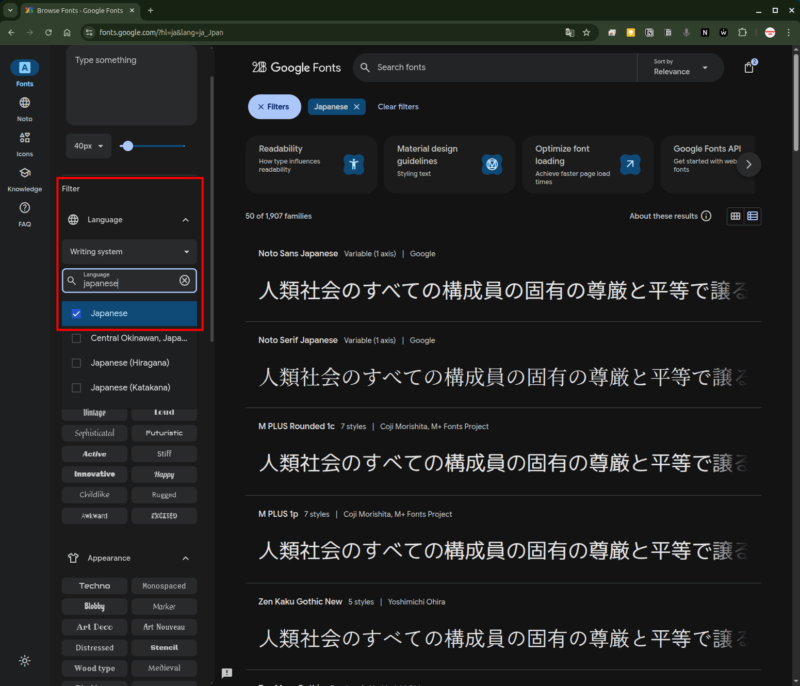Collapse the Appearance filter section
The width and height of the screenshot is (800, 686).
[x=185, y=558]
